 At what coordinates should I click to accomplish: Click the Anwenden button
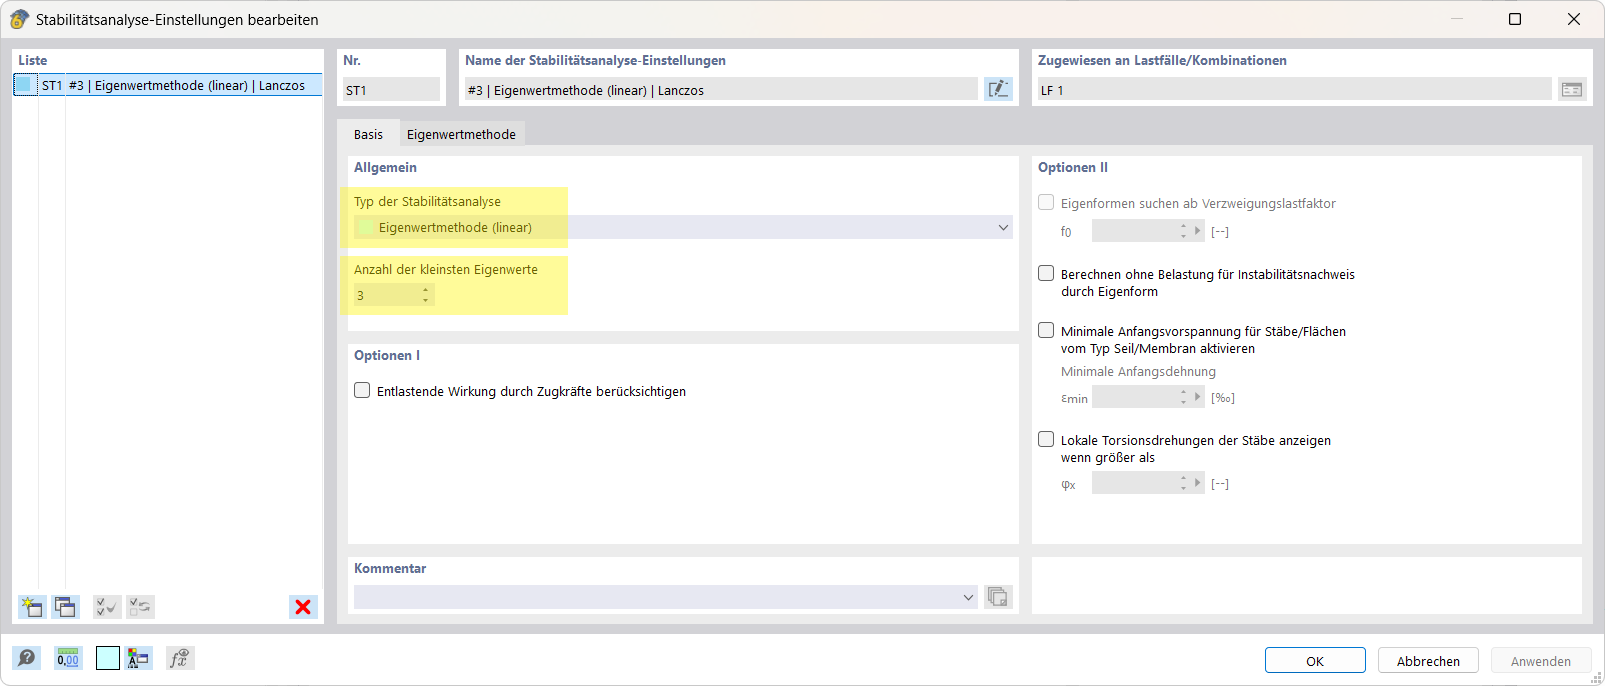point(1541,661)
